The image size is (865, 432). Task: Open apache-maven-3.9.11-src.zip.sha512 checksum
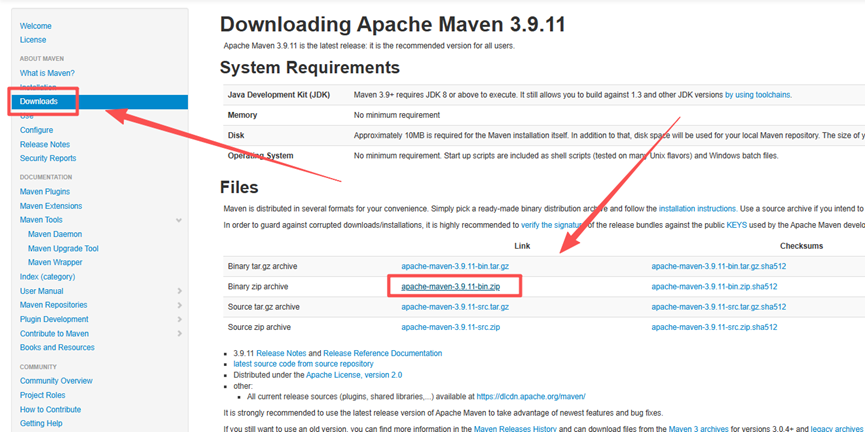click(x=714, y=328)
